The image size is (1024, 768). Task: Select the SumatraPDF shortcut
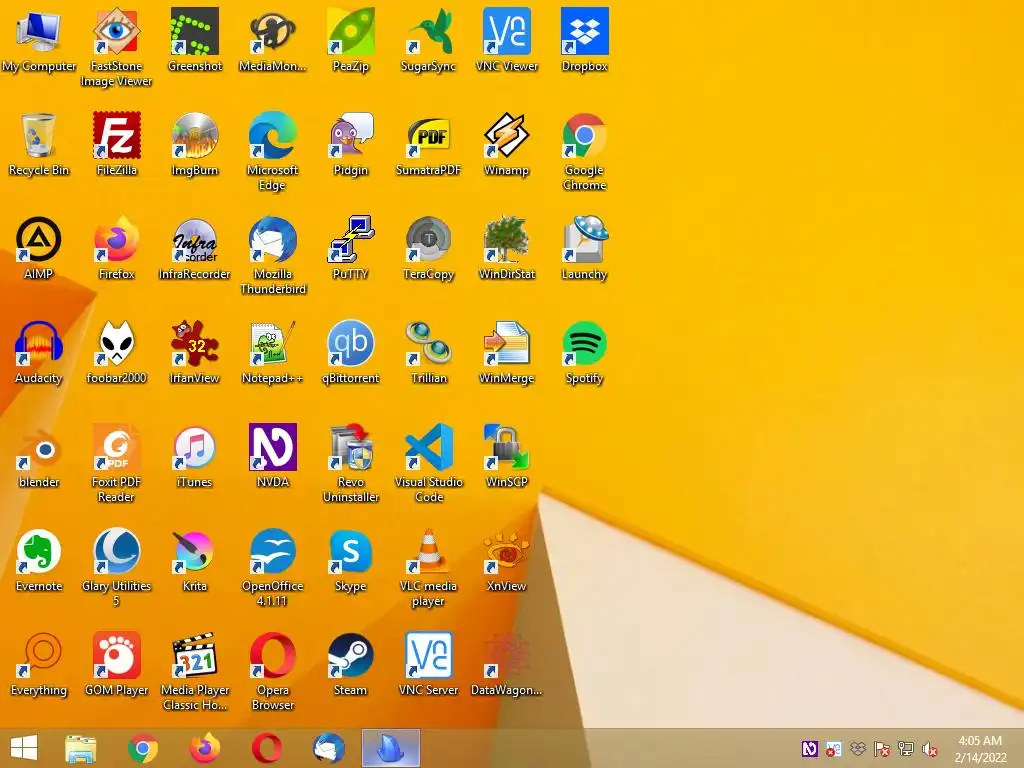428,135
